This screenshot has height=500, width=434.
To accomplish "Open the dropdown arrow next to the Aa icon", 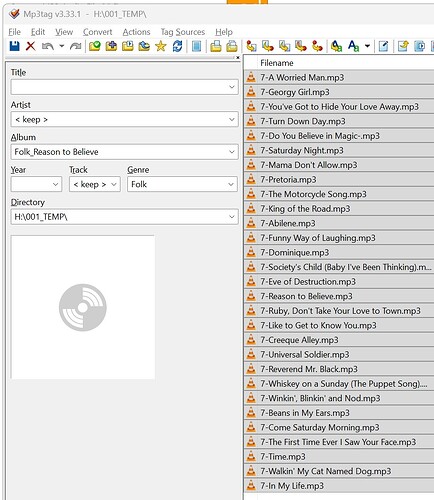I will [367, 46].
